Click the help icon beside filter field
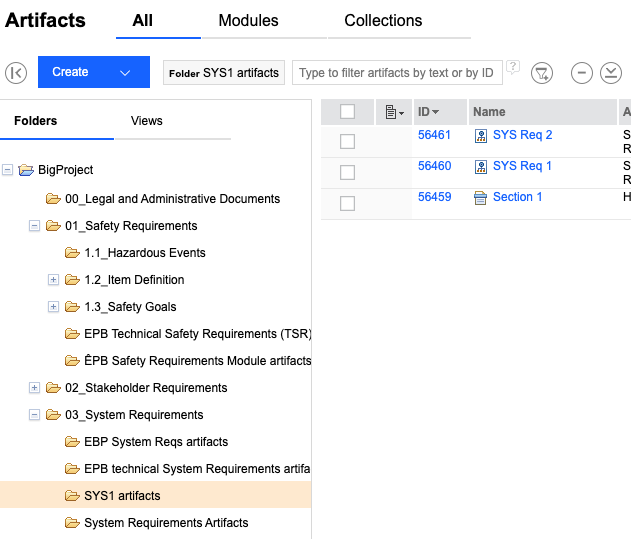The height and width of the screenshot is (539, 631). [x=513, y=68]
